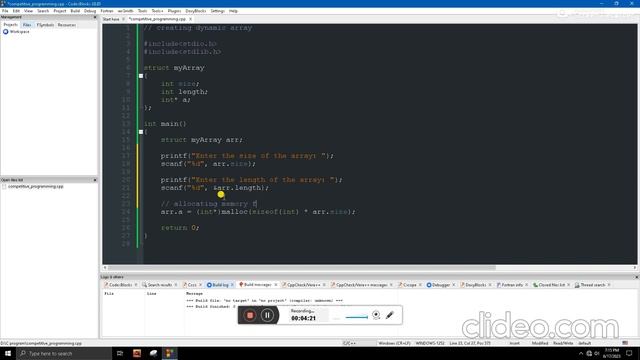Click the C/C++ language status field
The width and height of the screenshot is (640, 360).
[349, 343]
